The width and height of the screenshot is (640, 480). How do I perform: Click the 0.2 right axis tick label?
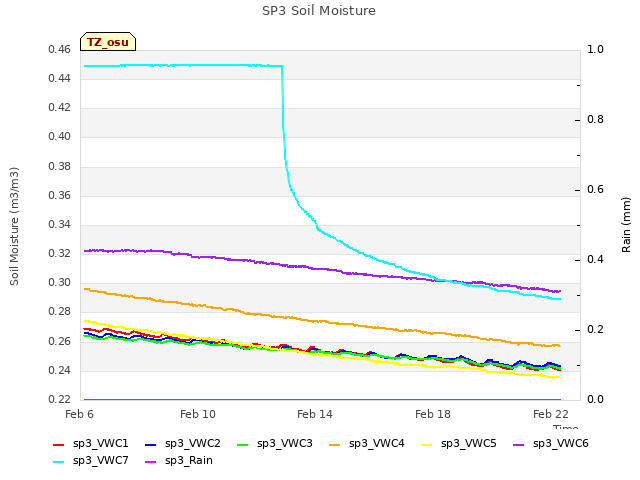pos(595,330)
